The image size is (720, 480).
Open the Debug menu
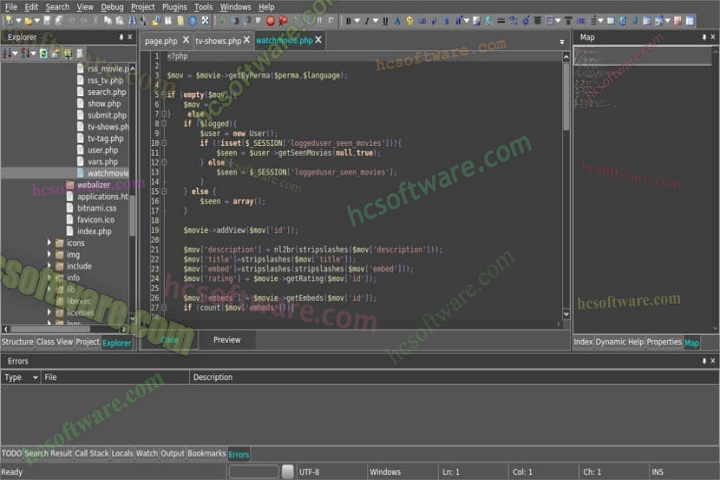112,7
